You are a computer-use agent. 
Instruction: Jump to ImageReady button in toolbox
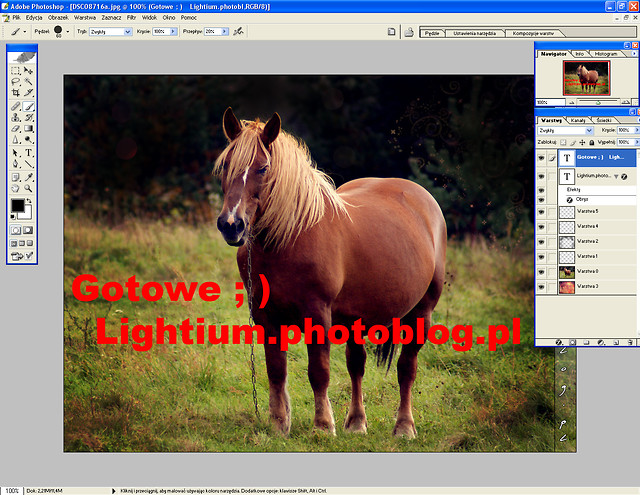pos(22,256)
